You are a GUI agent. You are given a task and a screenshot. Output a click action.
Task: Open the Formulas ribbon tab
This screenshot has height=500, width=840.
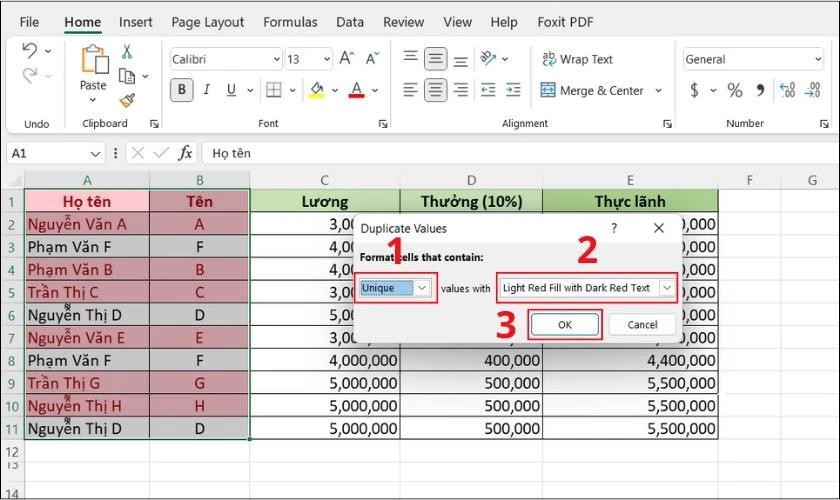(290, 22)
